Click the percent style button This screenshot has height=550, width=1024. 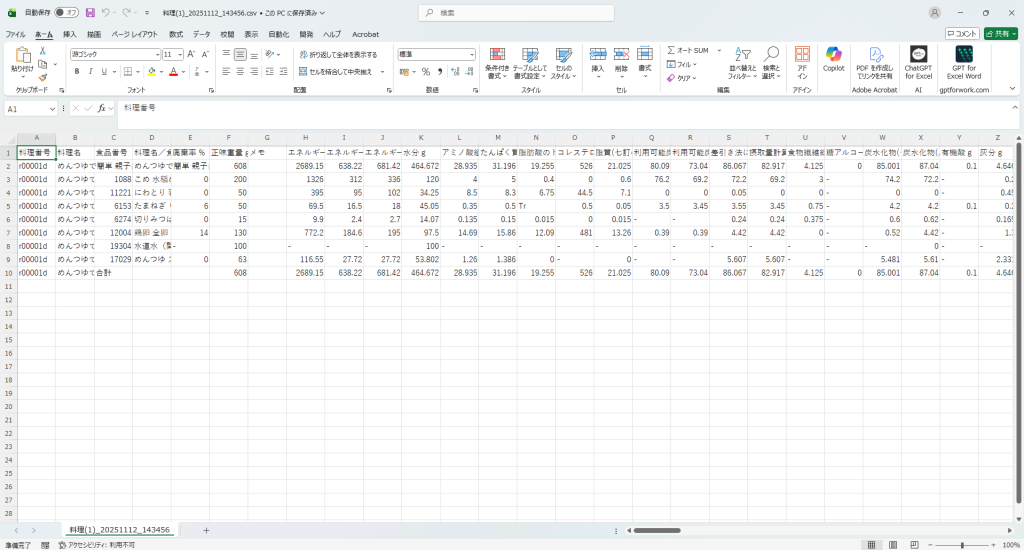426,72
